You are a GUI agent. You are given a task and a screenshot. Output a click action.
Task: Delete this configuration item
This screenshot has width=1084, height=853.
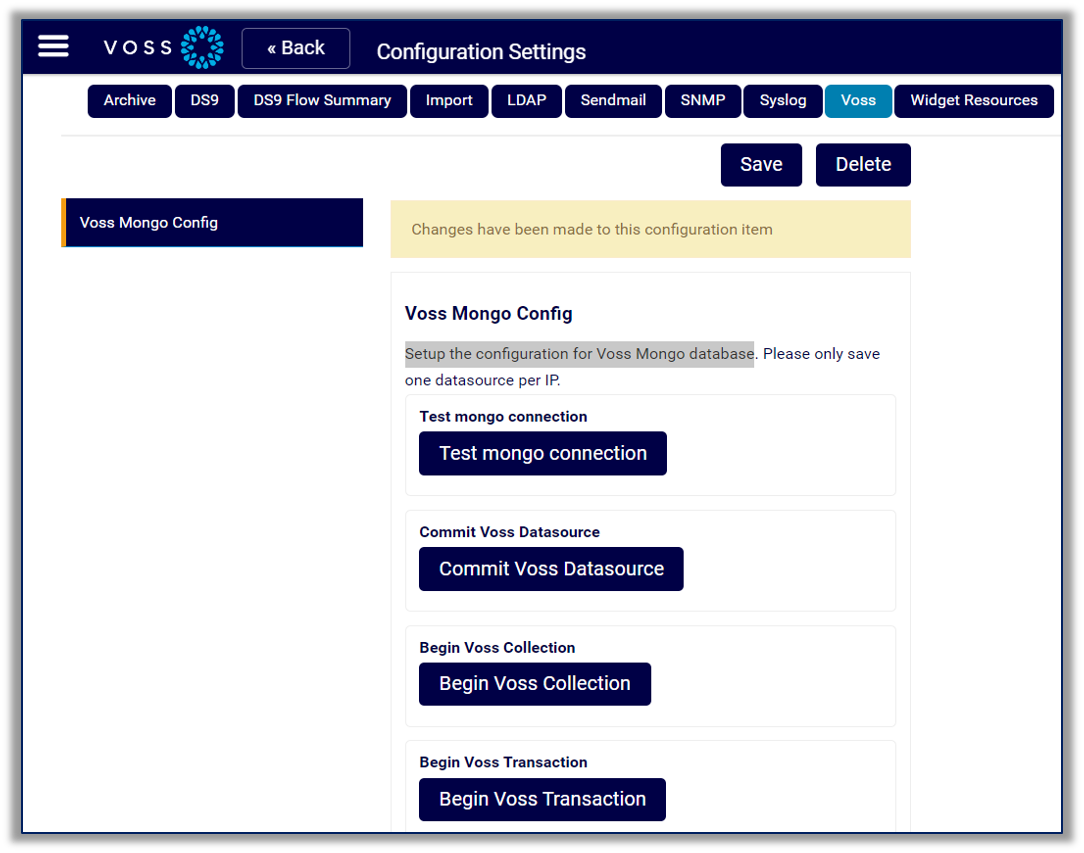(862, 164)
